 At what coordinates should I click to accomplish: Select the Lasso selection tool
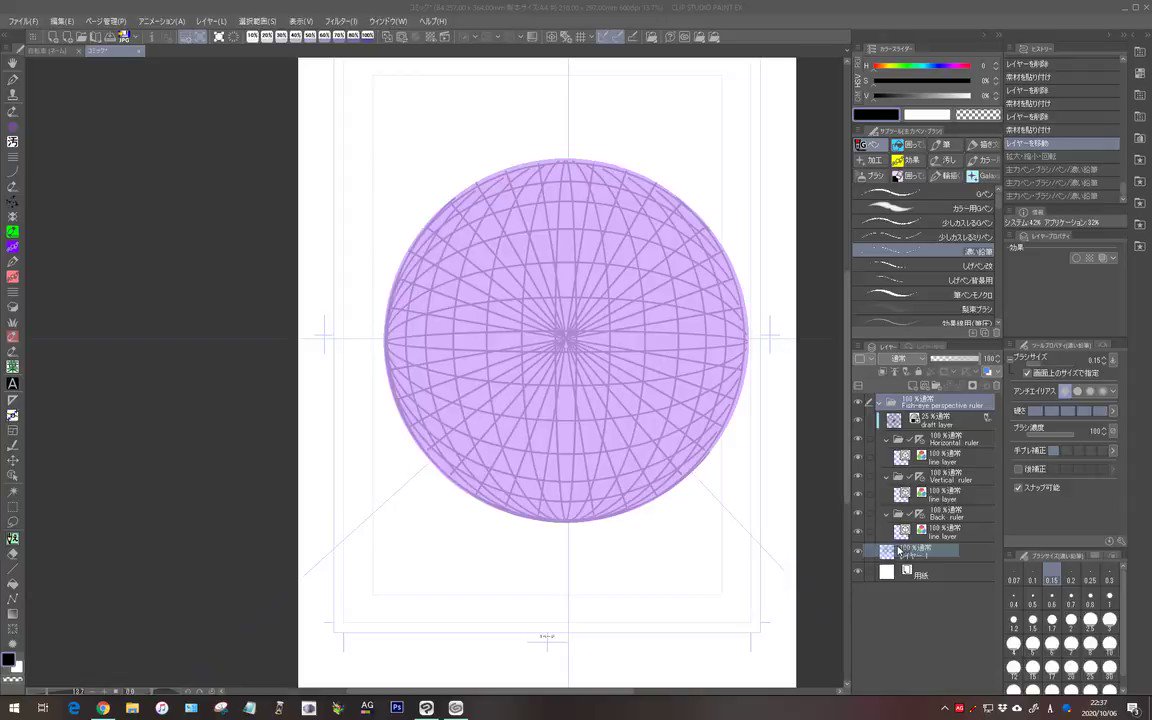[12, 522]
